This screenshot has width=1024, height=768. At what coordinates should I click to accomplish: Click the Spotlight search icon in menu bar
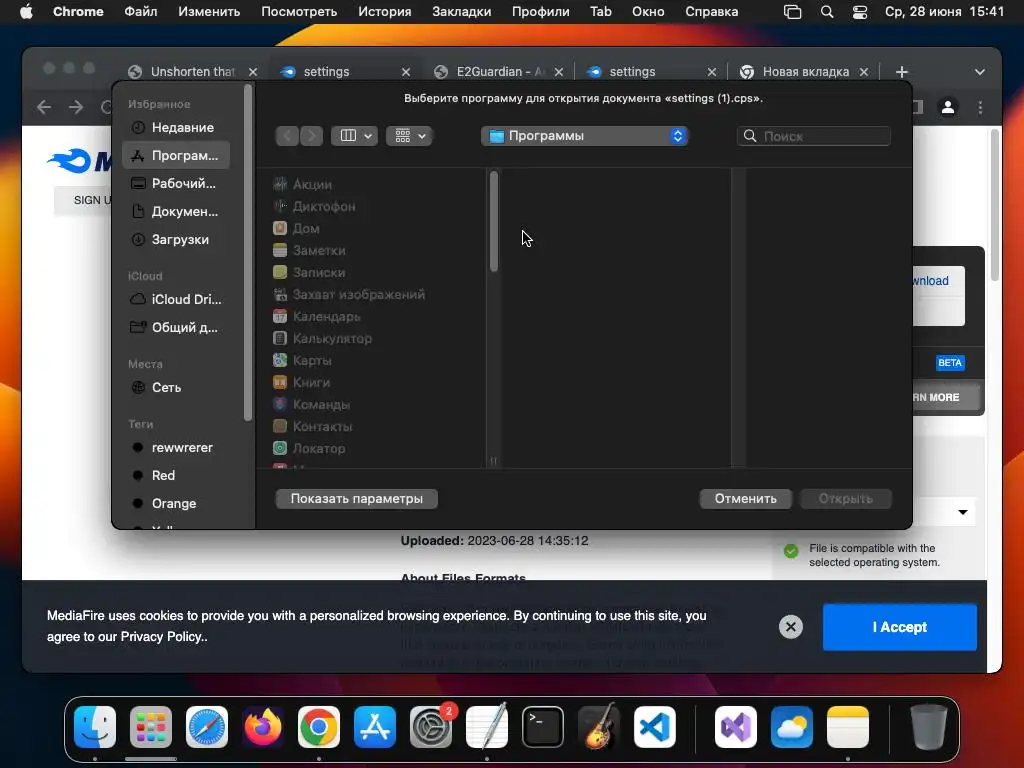(827, 12)
